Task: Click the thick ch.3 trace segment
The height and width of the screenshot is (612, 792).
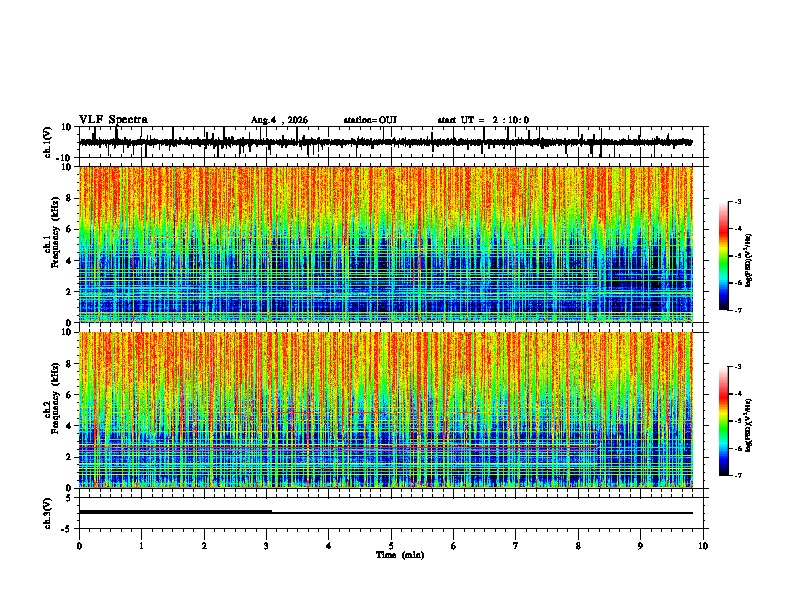Action: [x=175, y=512]
